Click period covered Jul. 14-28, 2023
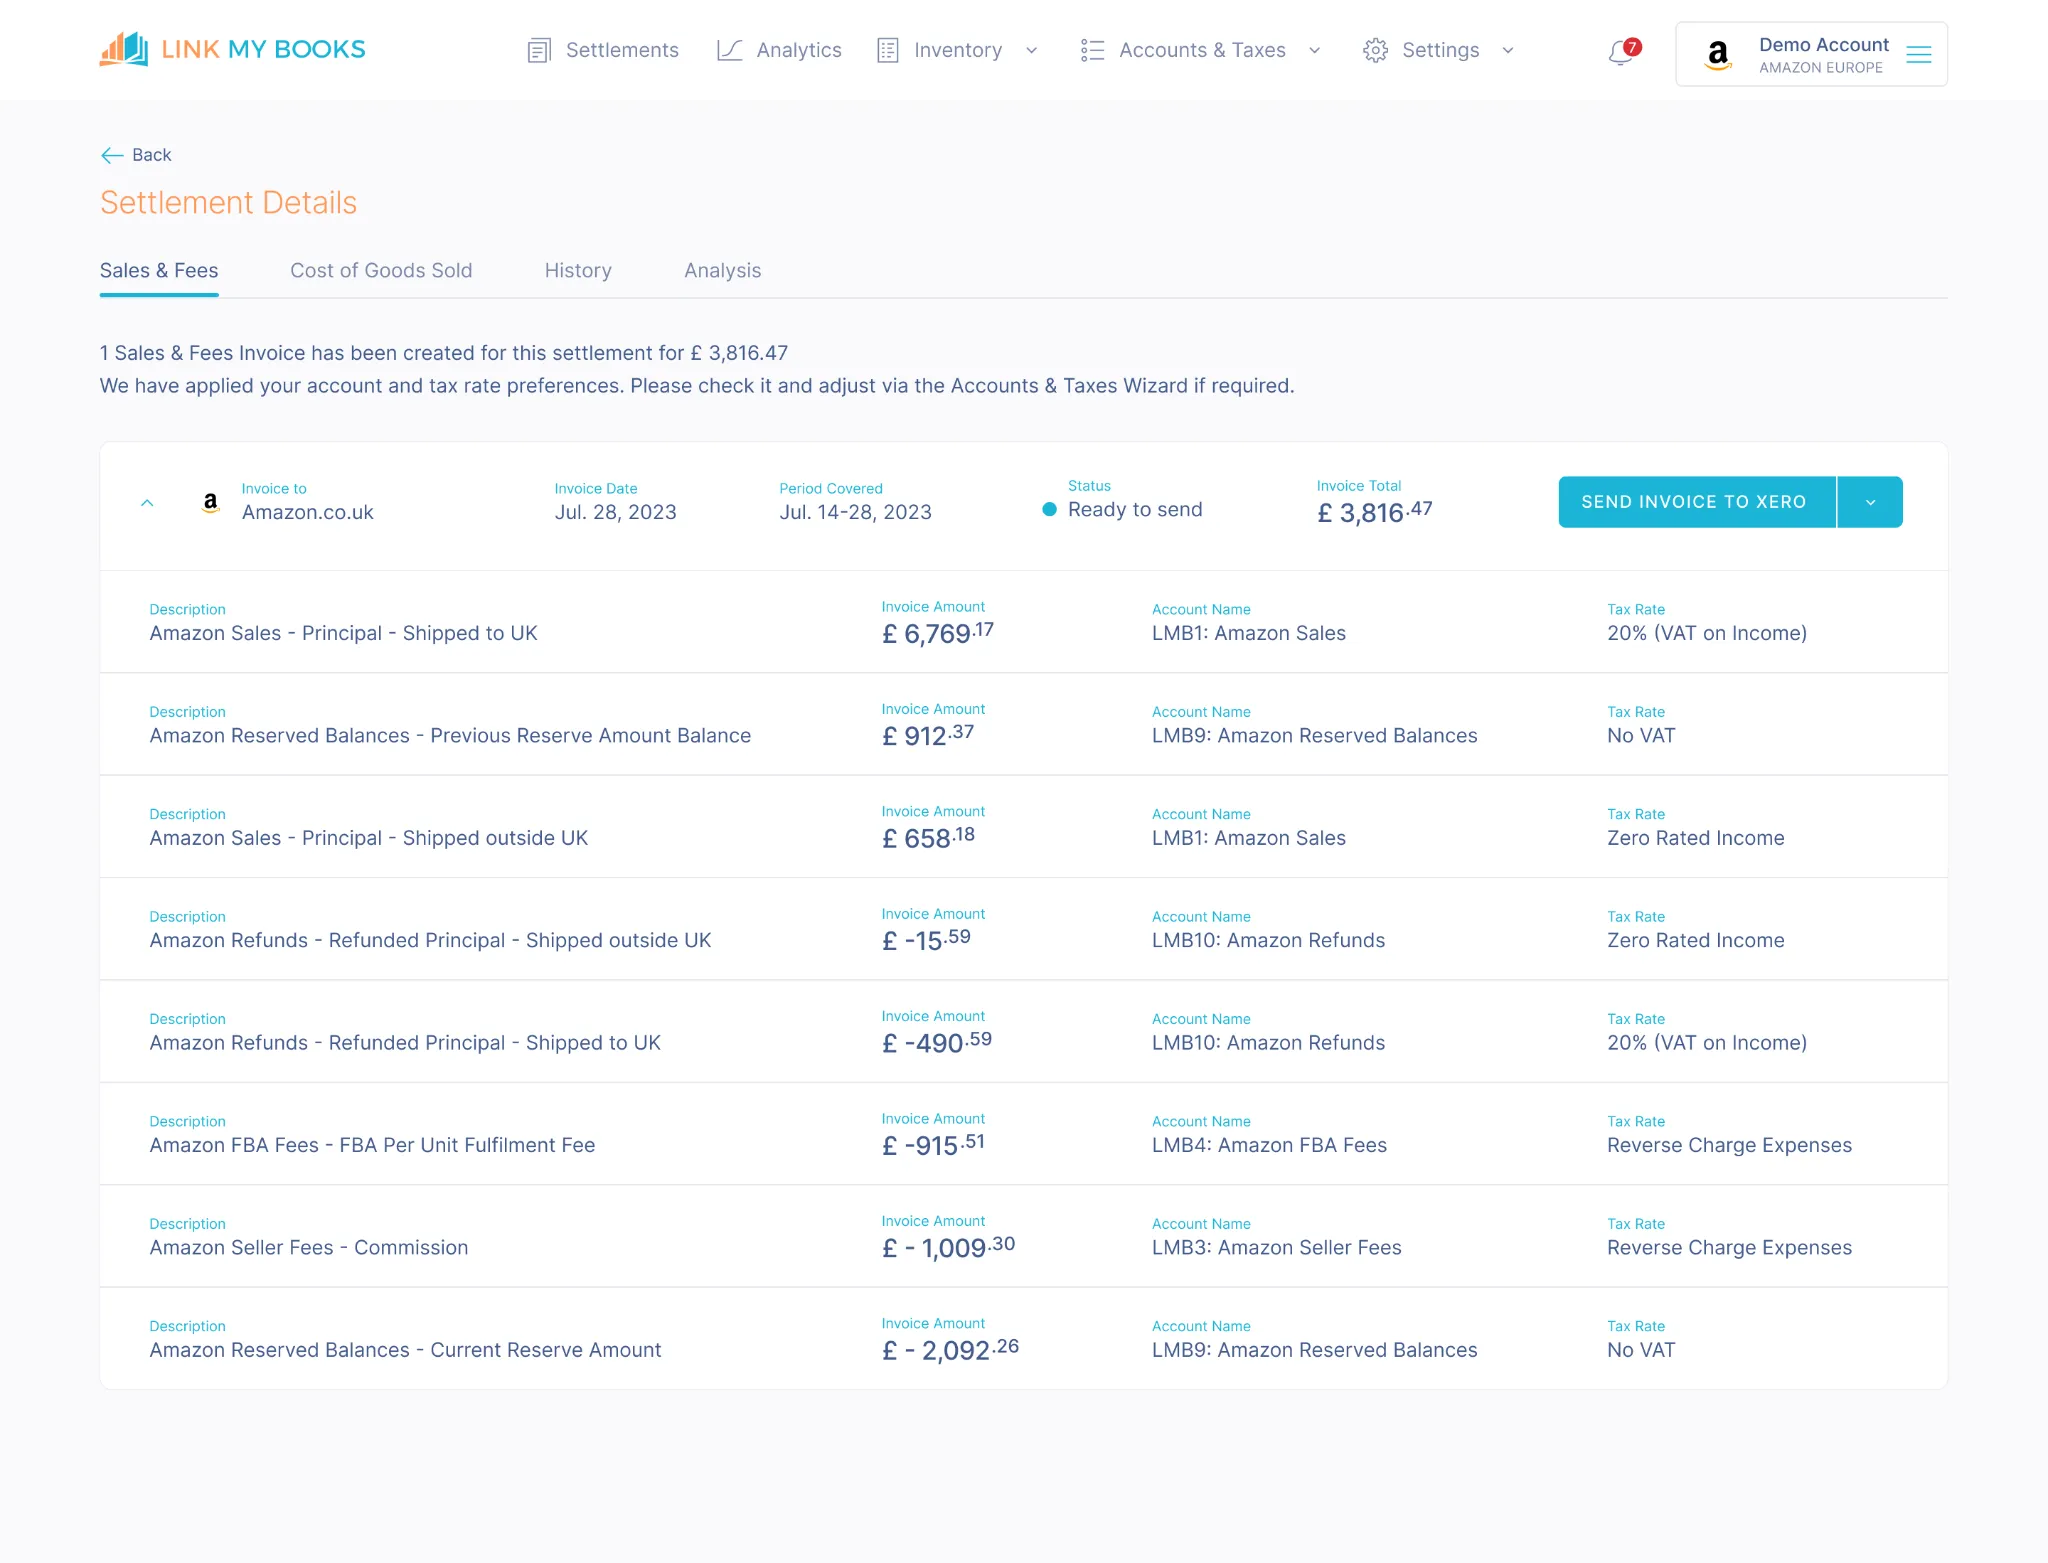The width and height of the screenshot is (2048, 1563). tap(855, 512)
